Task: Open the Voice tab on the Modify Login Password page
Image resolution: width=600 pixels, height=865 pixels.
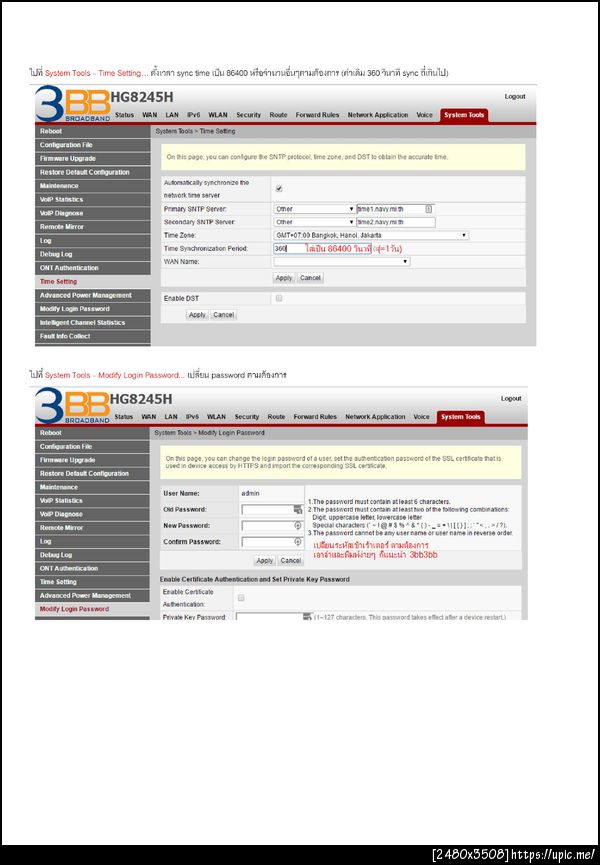Action: click(x=421, y=417)
